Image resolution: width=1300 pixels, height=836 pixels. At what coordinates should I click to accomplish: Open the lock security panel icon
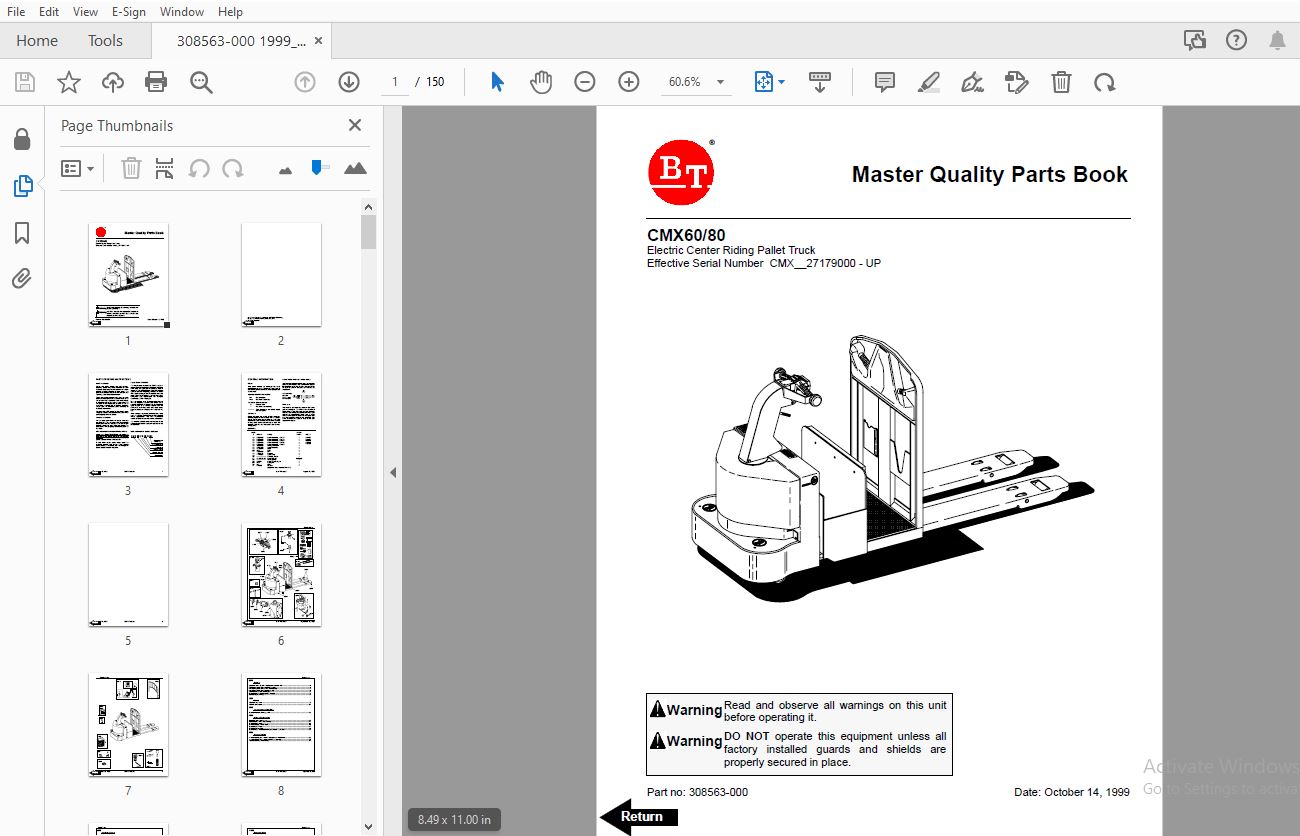pyautogui.click(x=22, y=139)
